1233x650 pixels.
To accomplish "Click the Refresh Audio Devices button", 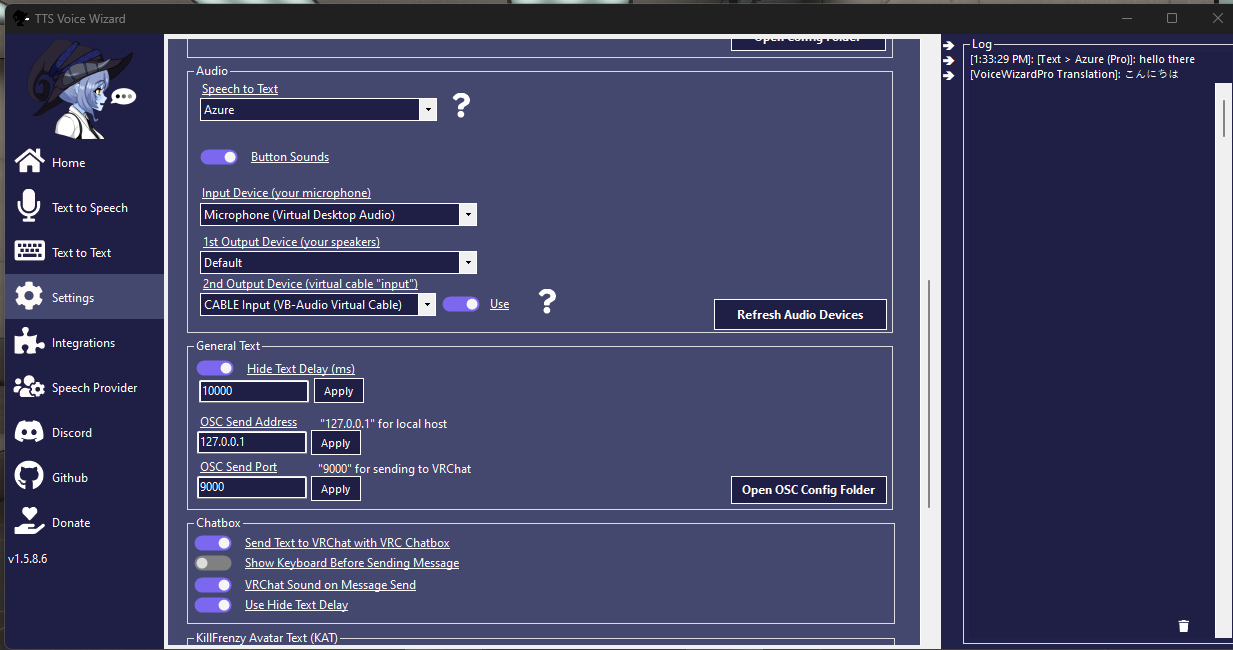I will pos(800,314).
